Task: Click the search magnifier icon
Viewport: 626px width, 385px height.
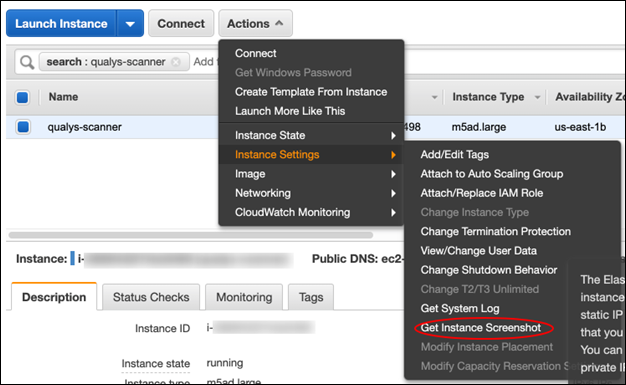Action: click(x=27, y=62)
